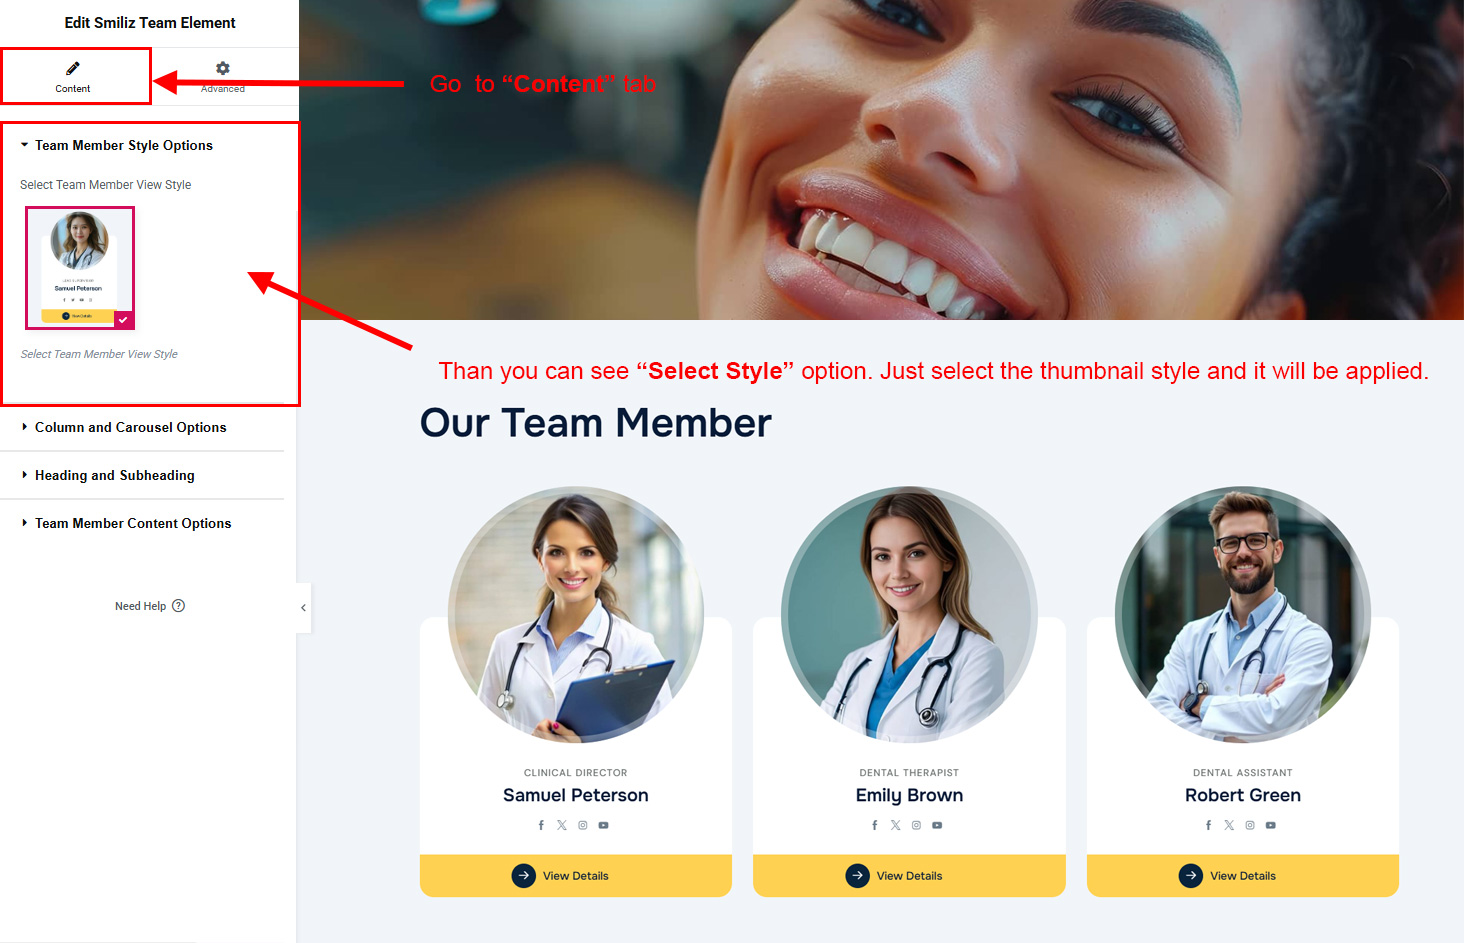Click Emily Brown's View Details arrow icon
Image resolution: width=1464 pixels, height=943 pixels.
tap(858, 876)
